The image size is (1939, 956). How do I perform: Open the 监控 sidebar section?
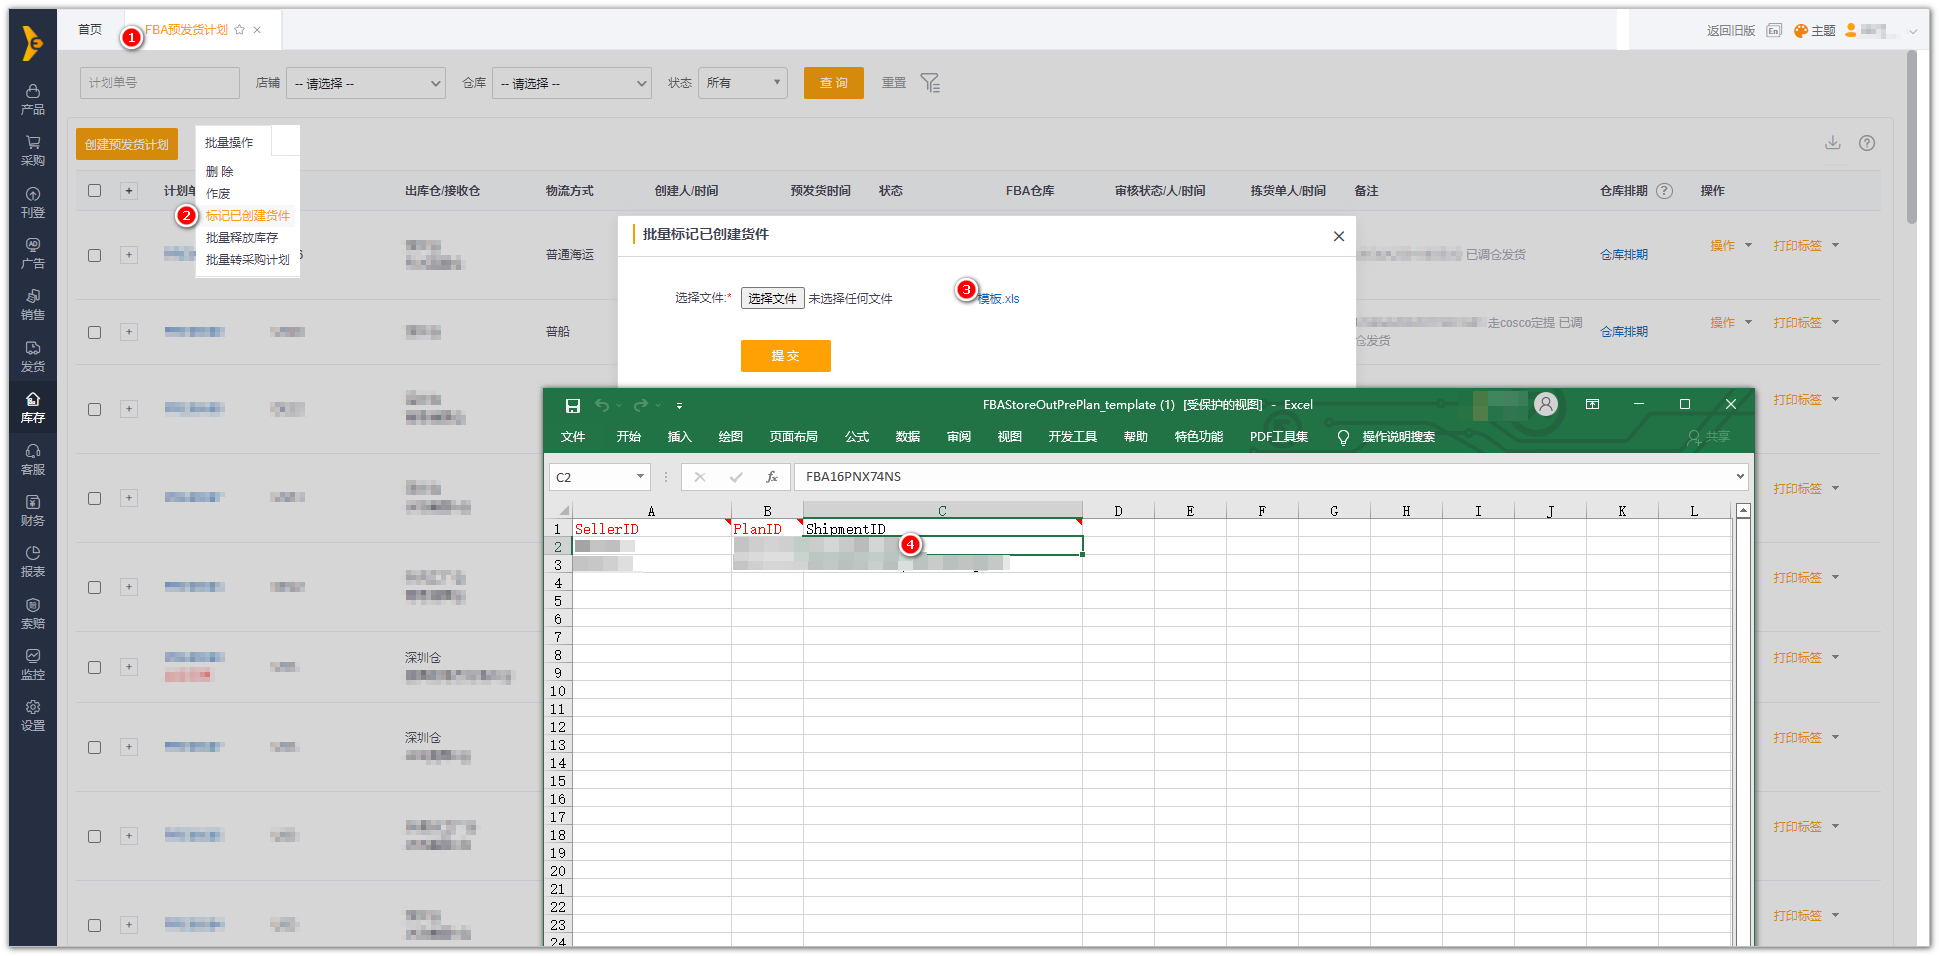(33, 664)
